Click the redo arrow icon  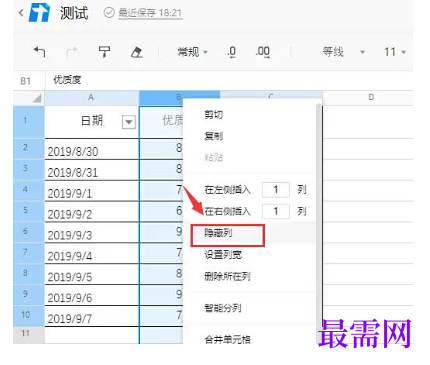tap(72, 52)
